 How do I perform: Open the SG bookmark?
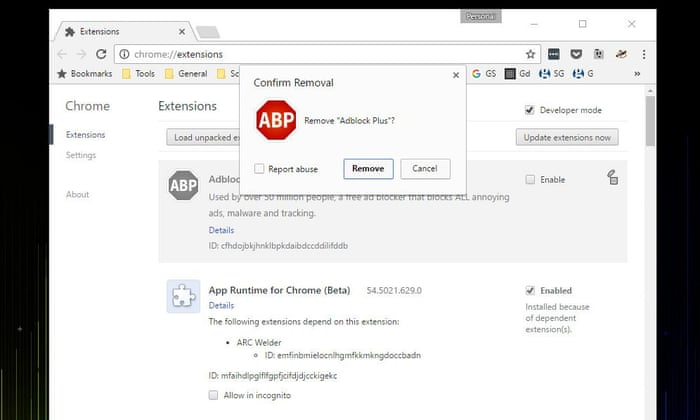point(552,74)
